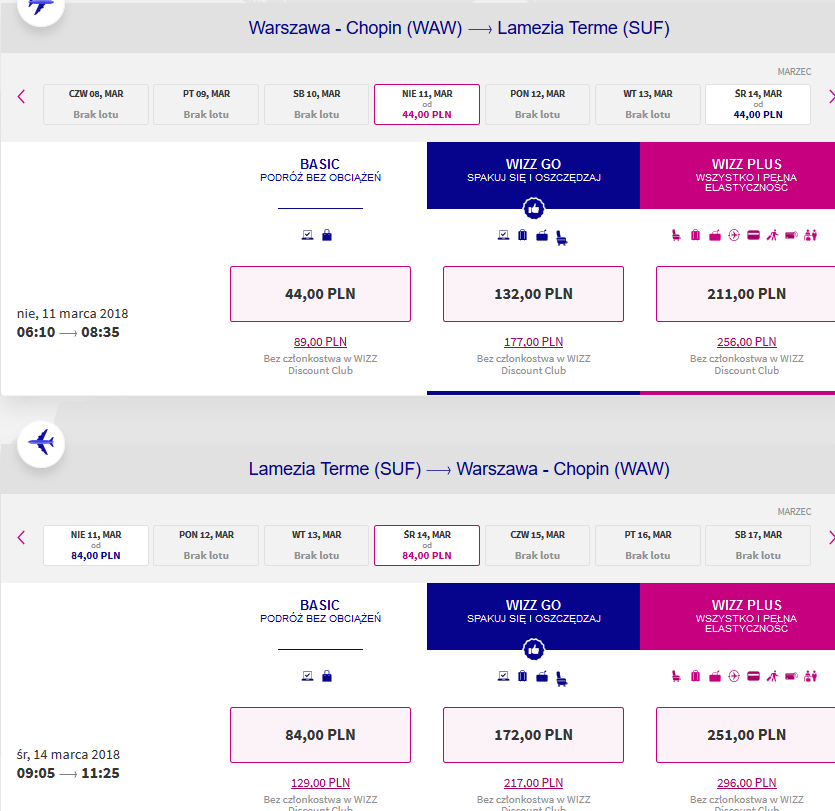This screenshot has width=835, height=811.
Task: Click the refund card icon under outbound WIZZ PLUS
Action: [753, 235]
